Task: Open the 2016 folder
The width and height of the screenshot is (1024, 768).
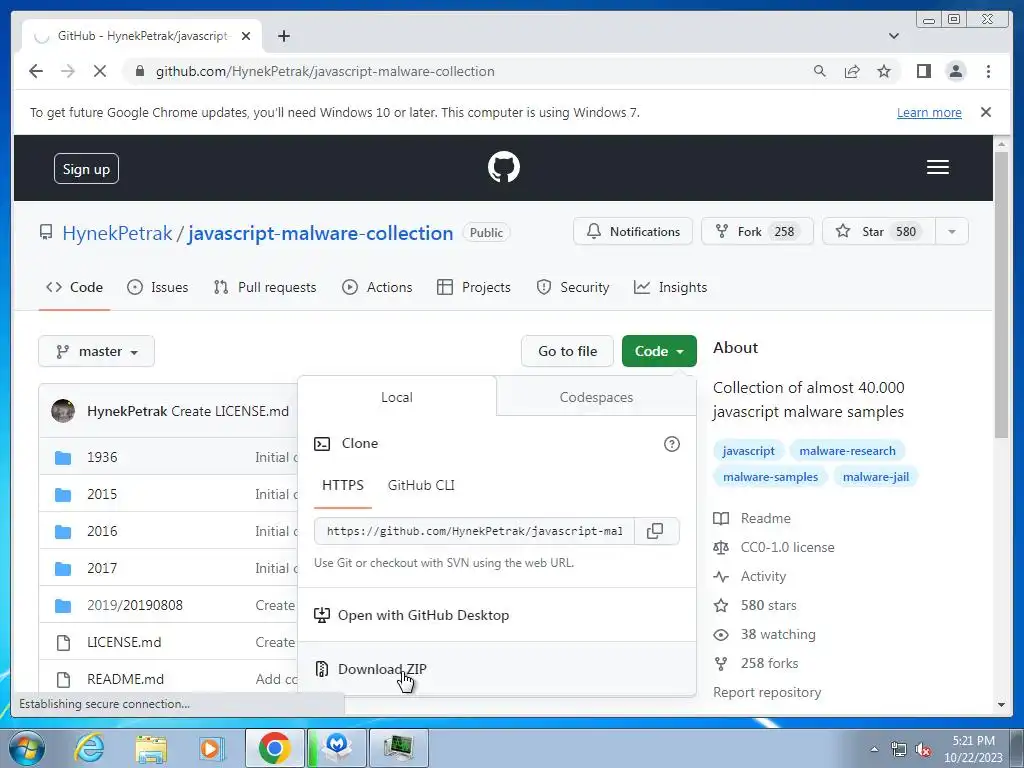Action: click(x=103, y=531)
